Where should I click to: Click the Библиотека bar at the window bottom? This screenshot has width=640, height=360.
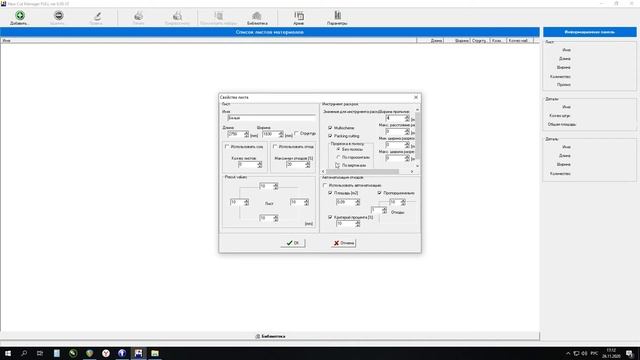pos(270,336)
